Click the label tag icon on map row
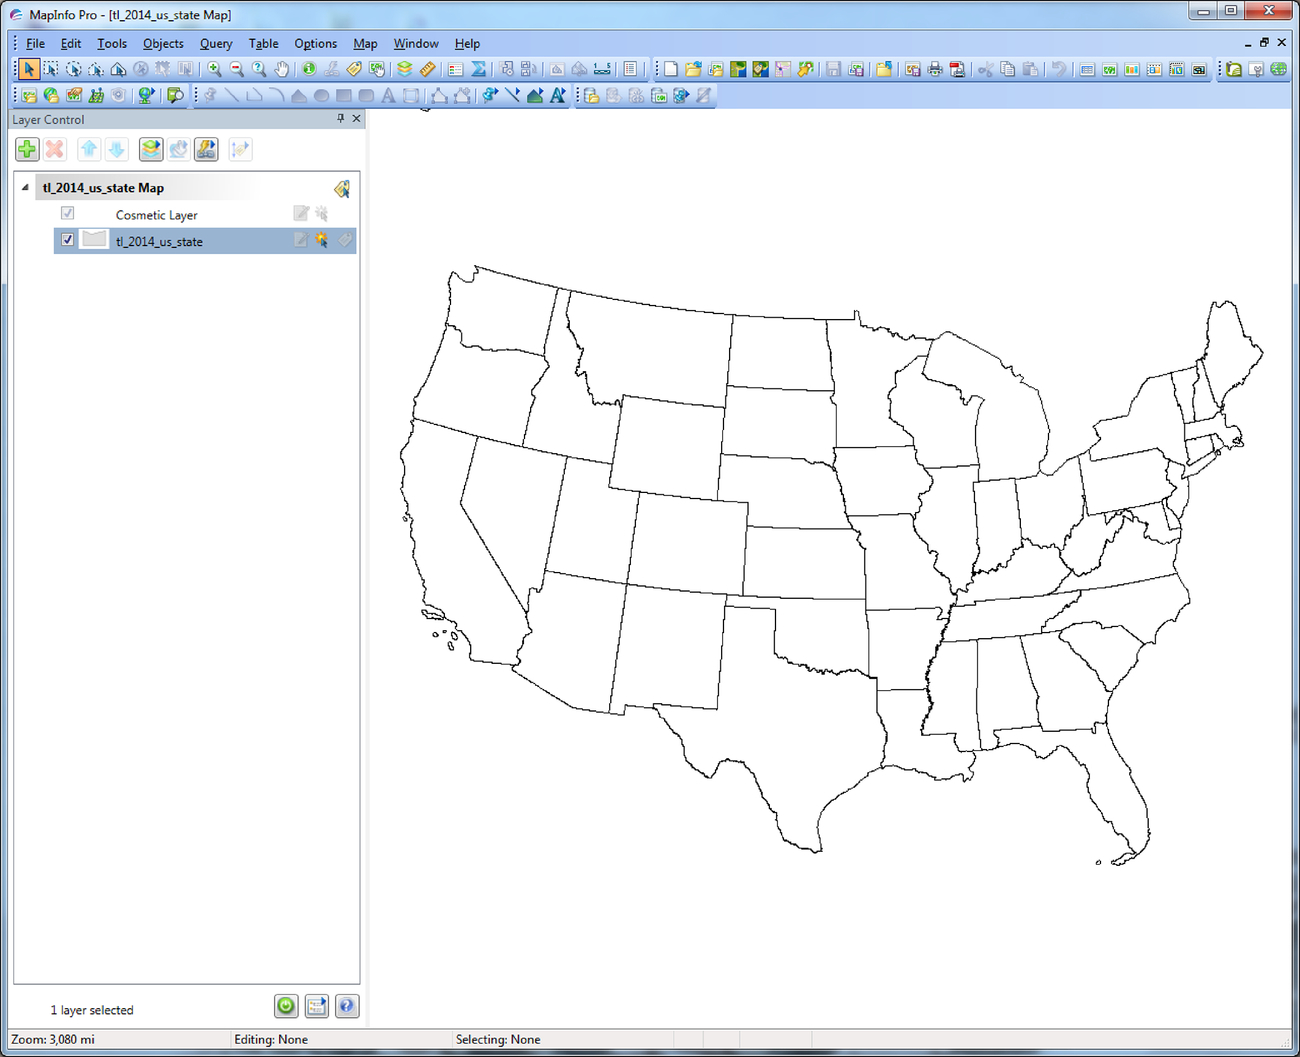The height and width of the screenshot is (1057, 1300). (342, 188)
